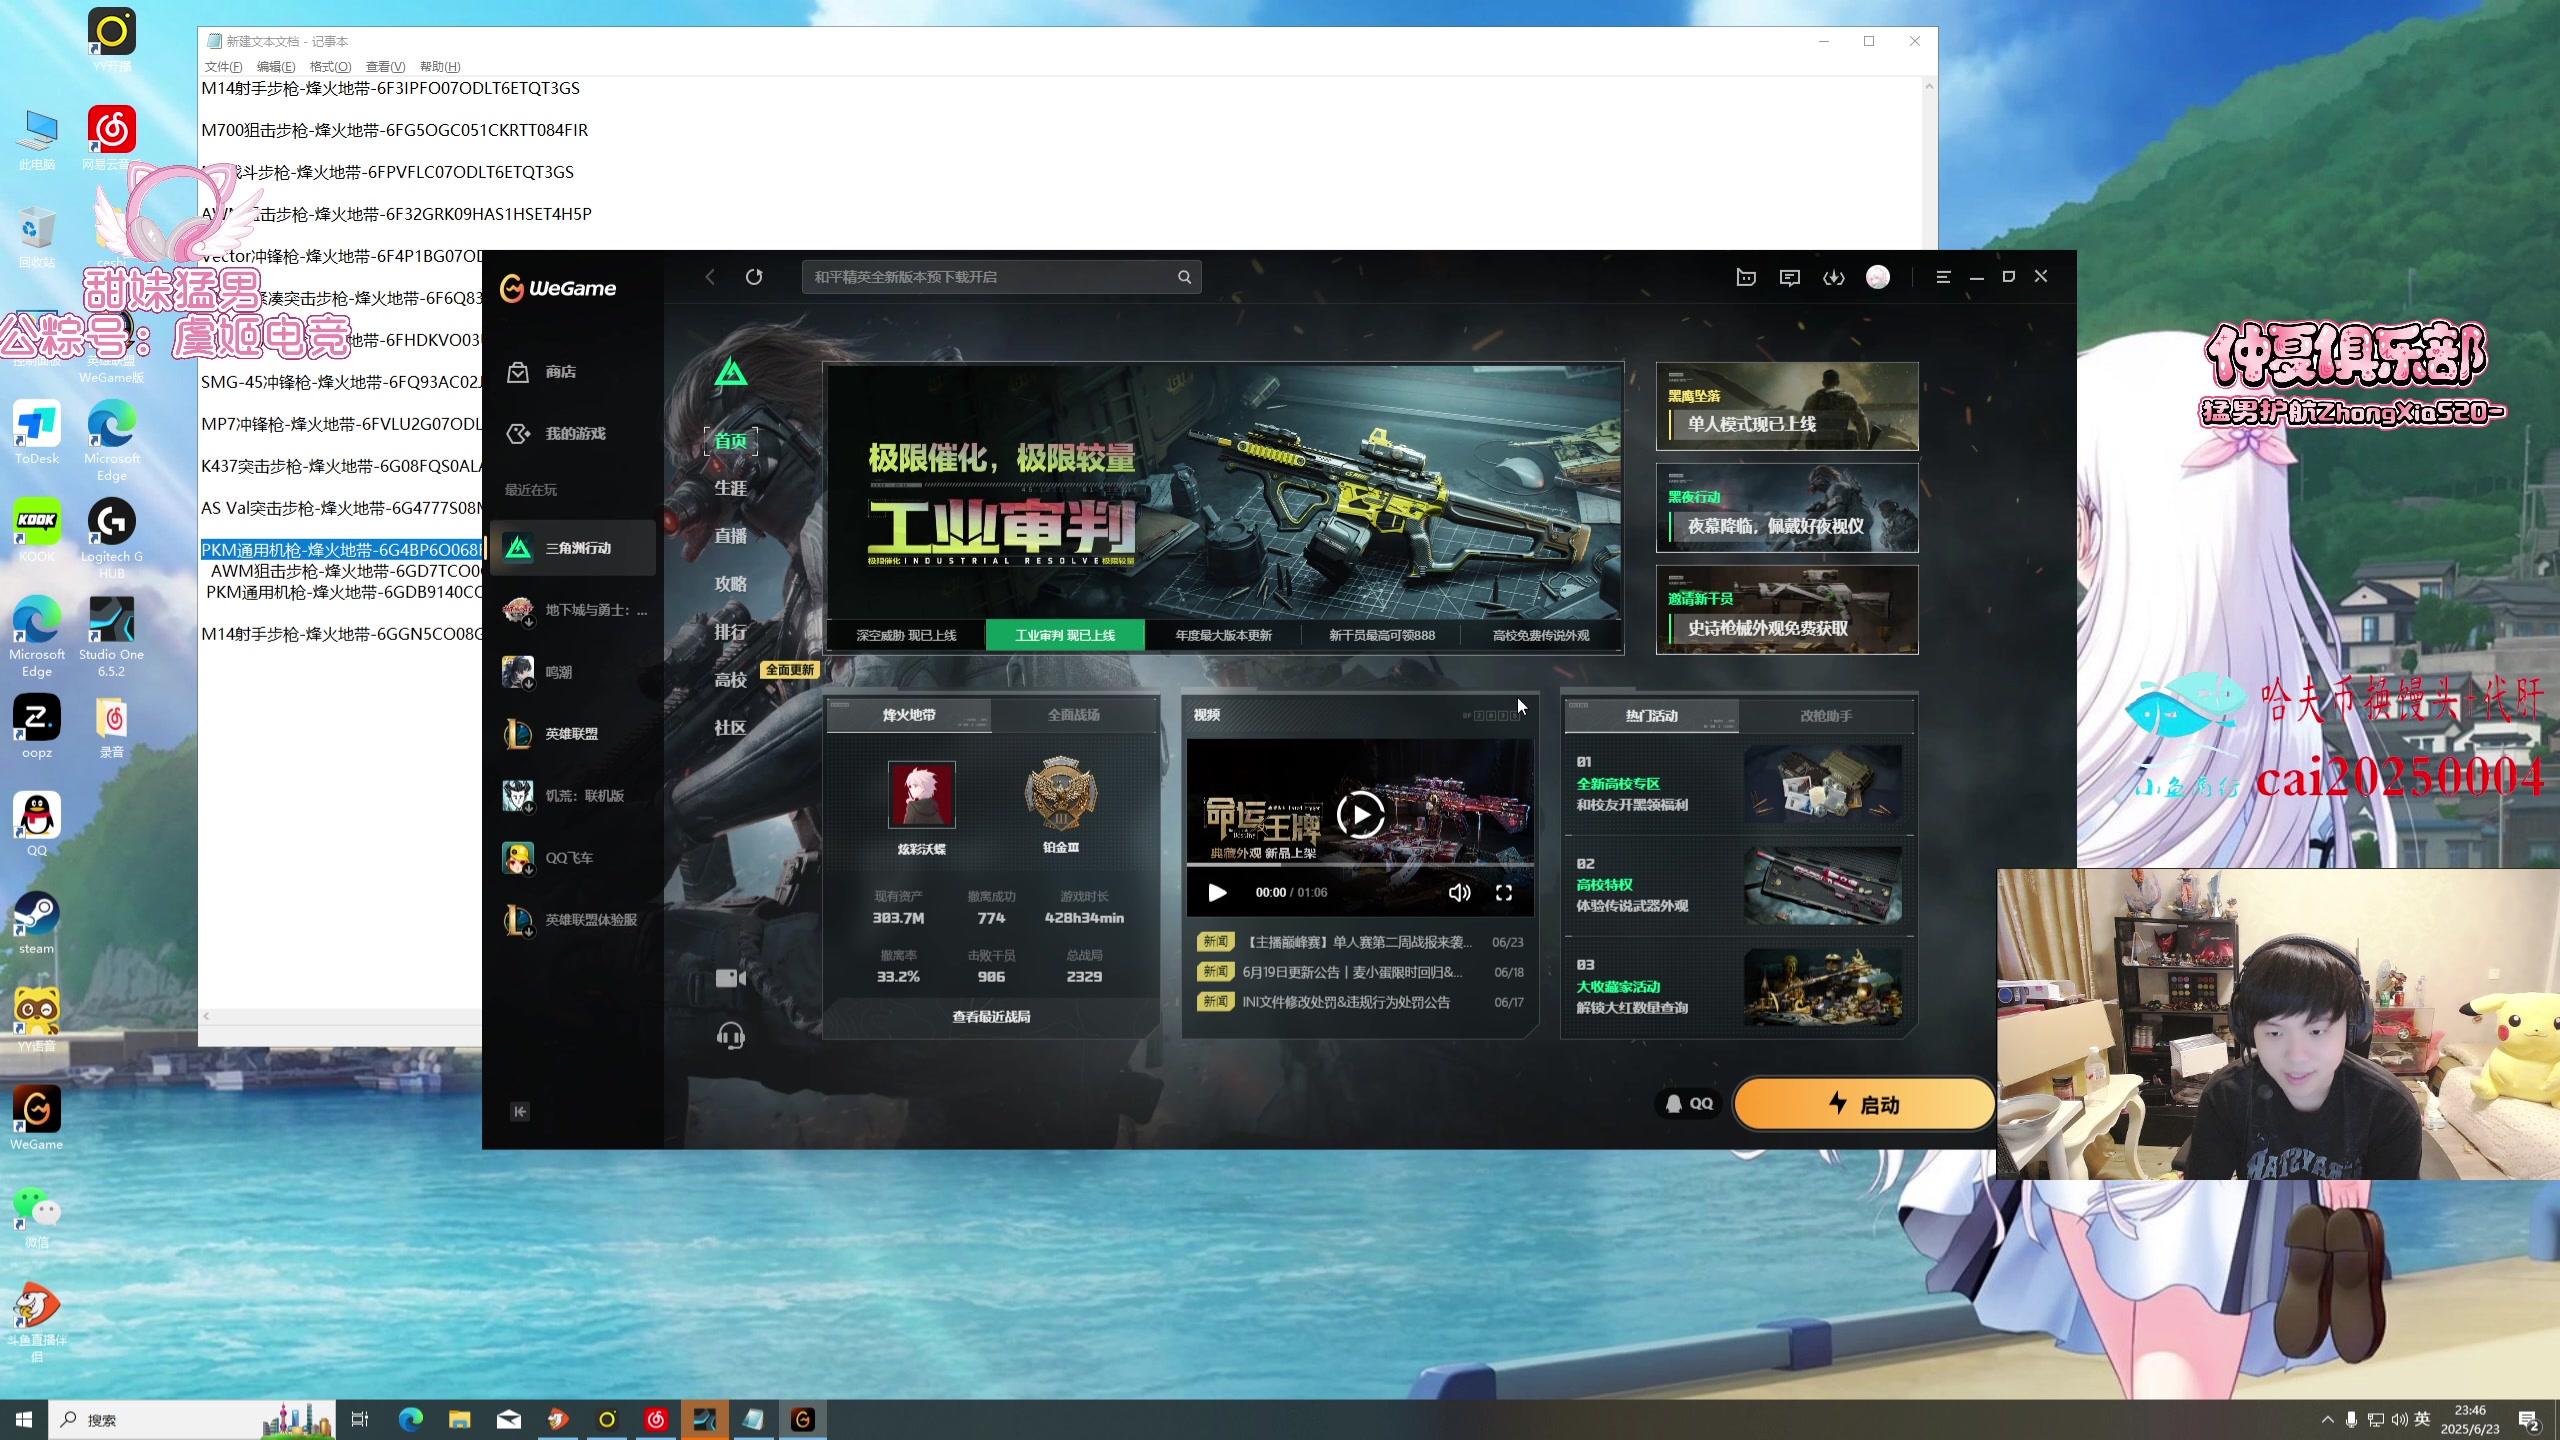Screen dimensions: 2560x1440
Task: Play the video with the center play button
Action: click(1361, 815)
